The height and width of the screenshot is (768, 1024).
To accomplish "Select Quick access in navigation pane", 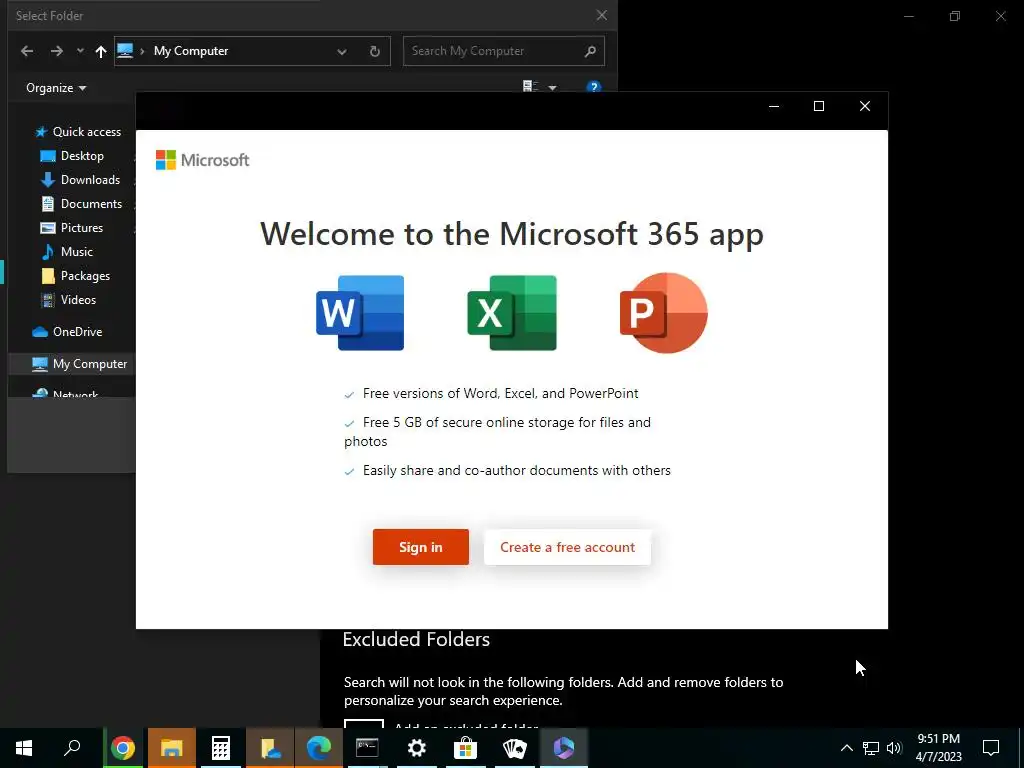I will click(78, 132).
